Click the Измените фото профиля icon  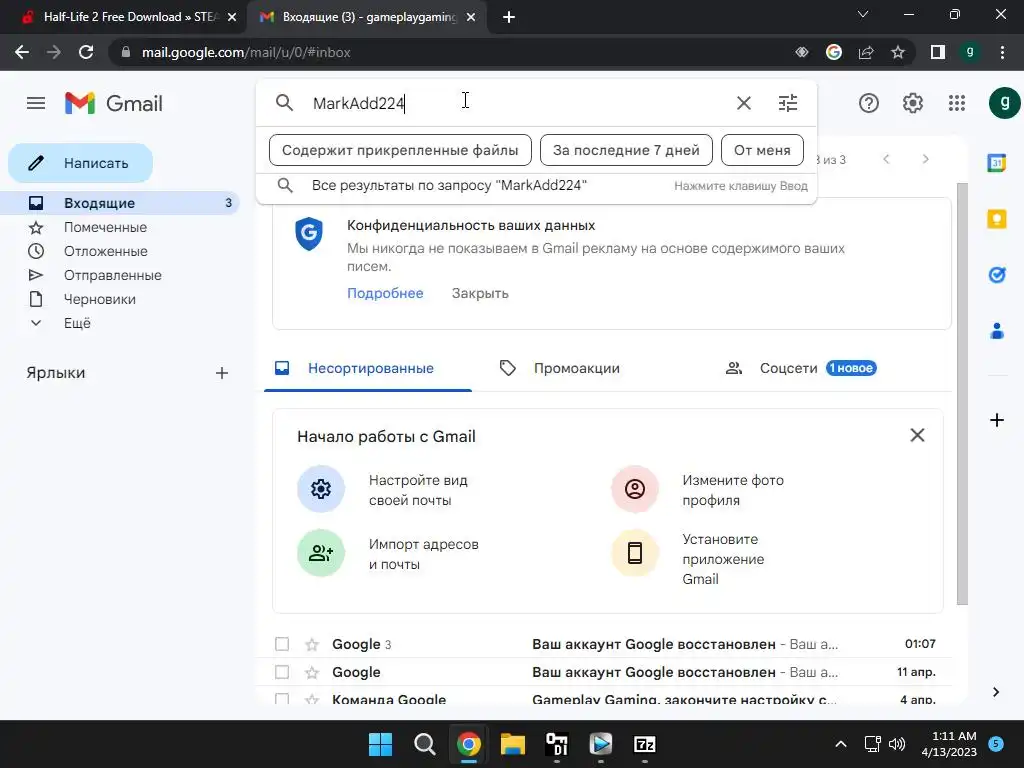[x=635, y=488]
